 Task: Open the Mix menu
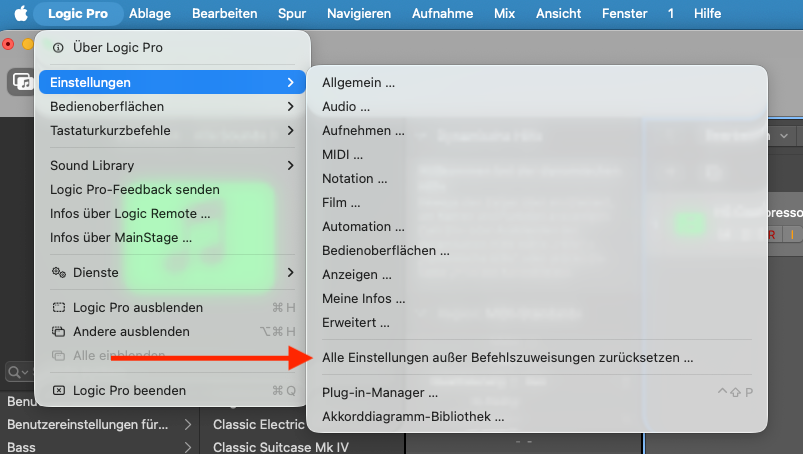tap(504, 13)
